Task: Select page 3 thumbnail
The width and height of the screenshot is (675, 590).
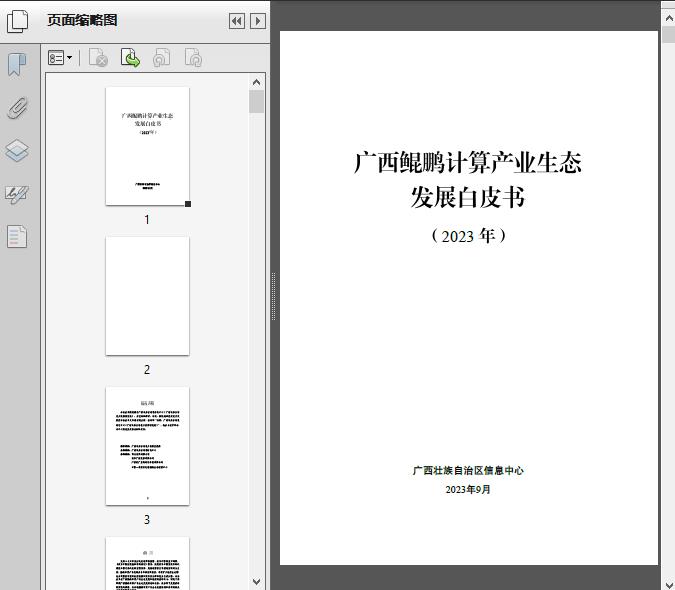Action: 147,446
